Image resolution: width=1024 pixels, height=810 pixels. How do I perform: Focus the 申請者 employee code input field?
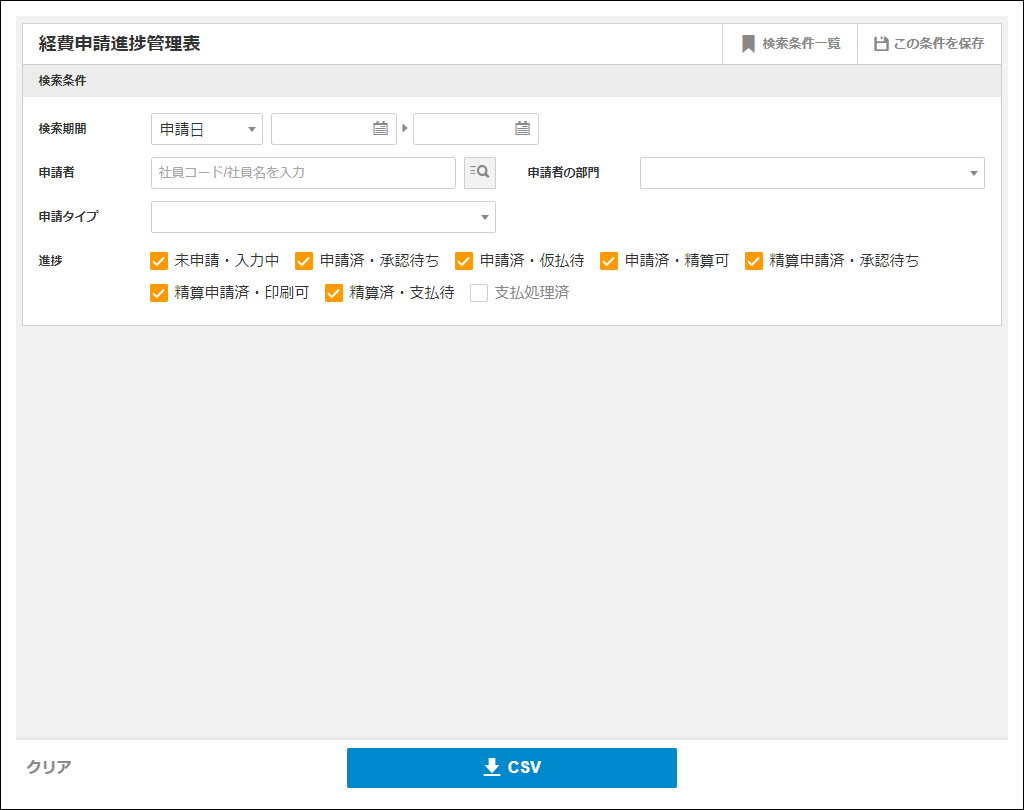click(303, 173)
